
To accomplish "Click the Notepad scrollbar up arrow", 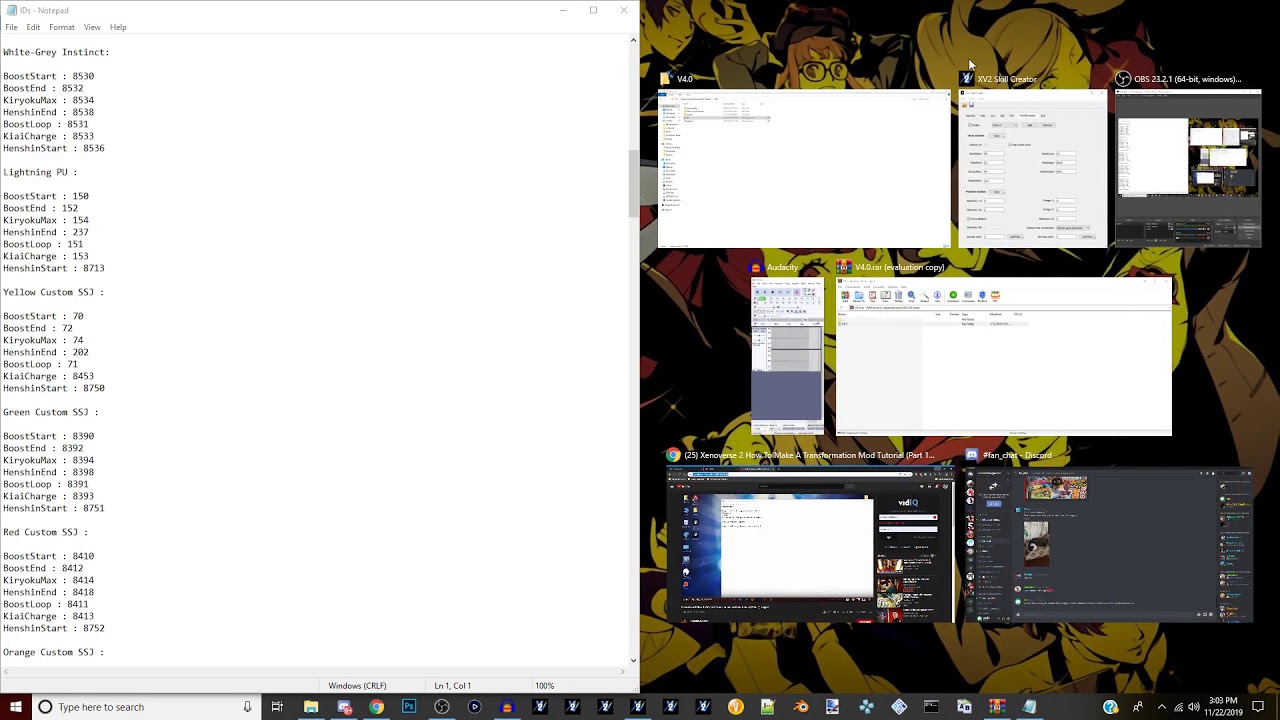I will (x=633, y=40).
